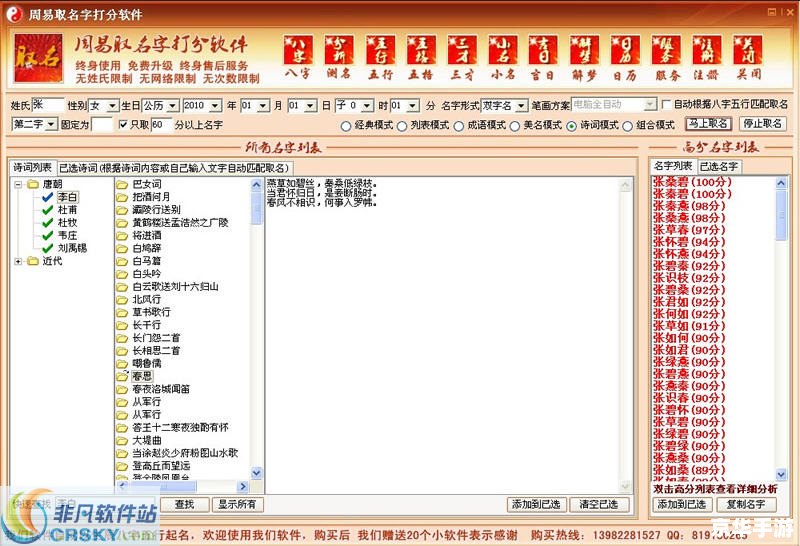Open the 2010 year dropdown
Screen dimensions: 800x546
click(x=215, y=106)
